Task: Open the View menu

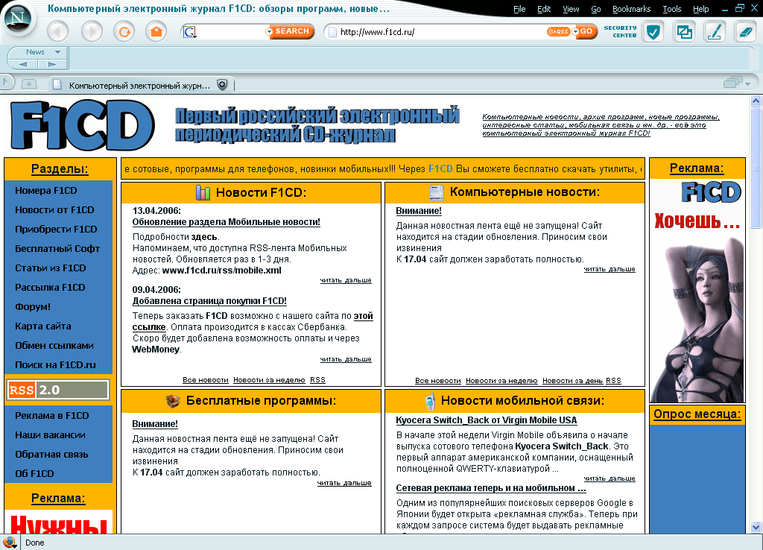Action: point(571,9)
